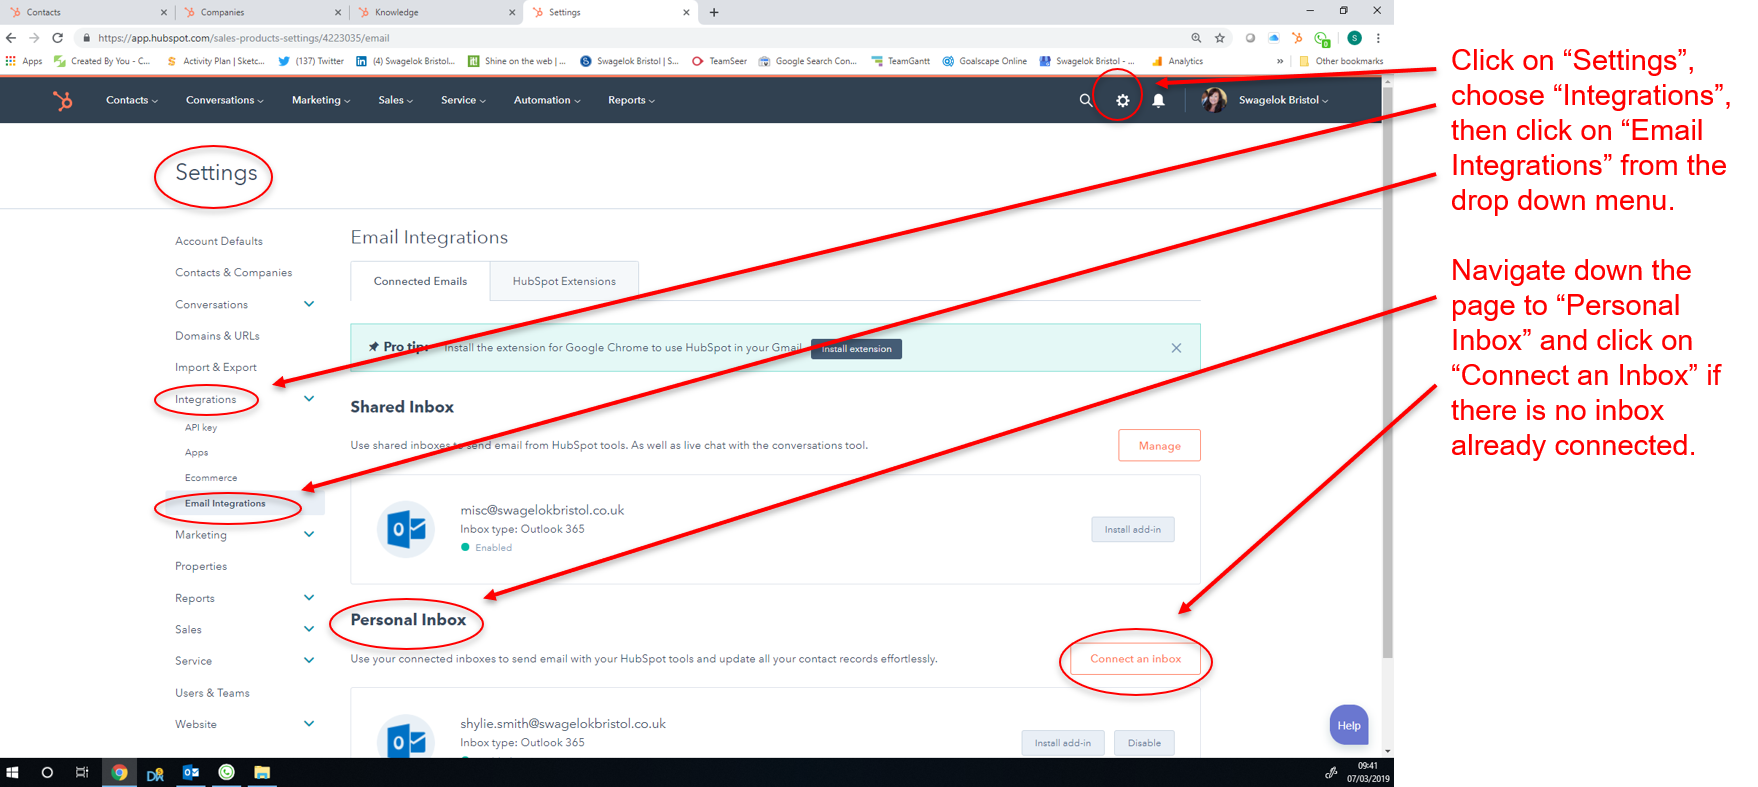Expand the Sales chevron in settings sidebar

pos(309,629)
